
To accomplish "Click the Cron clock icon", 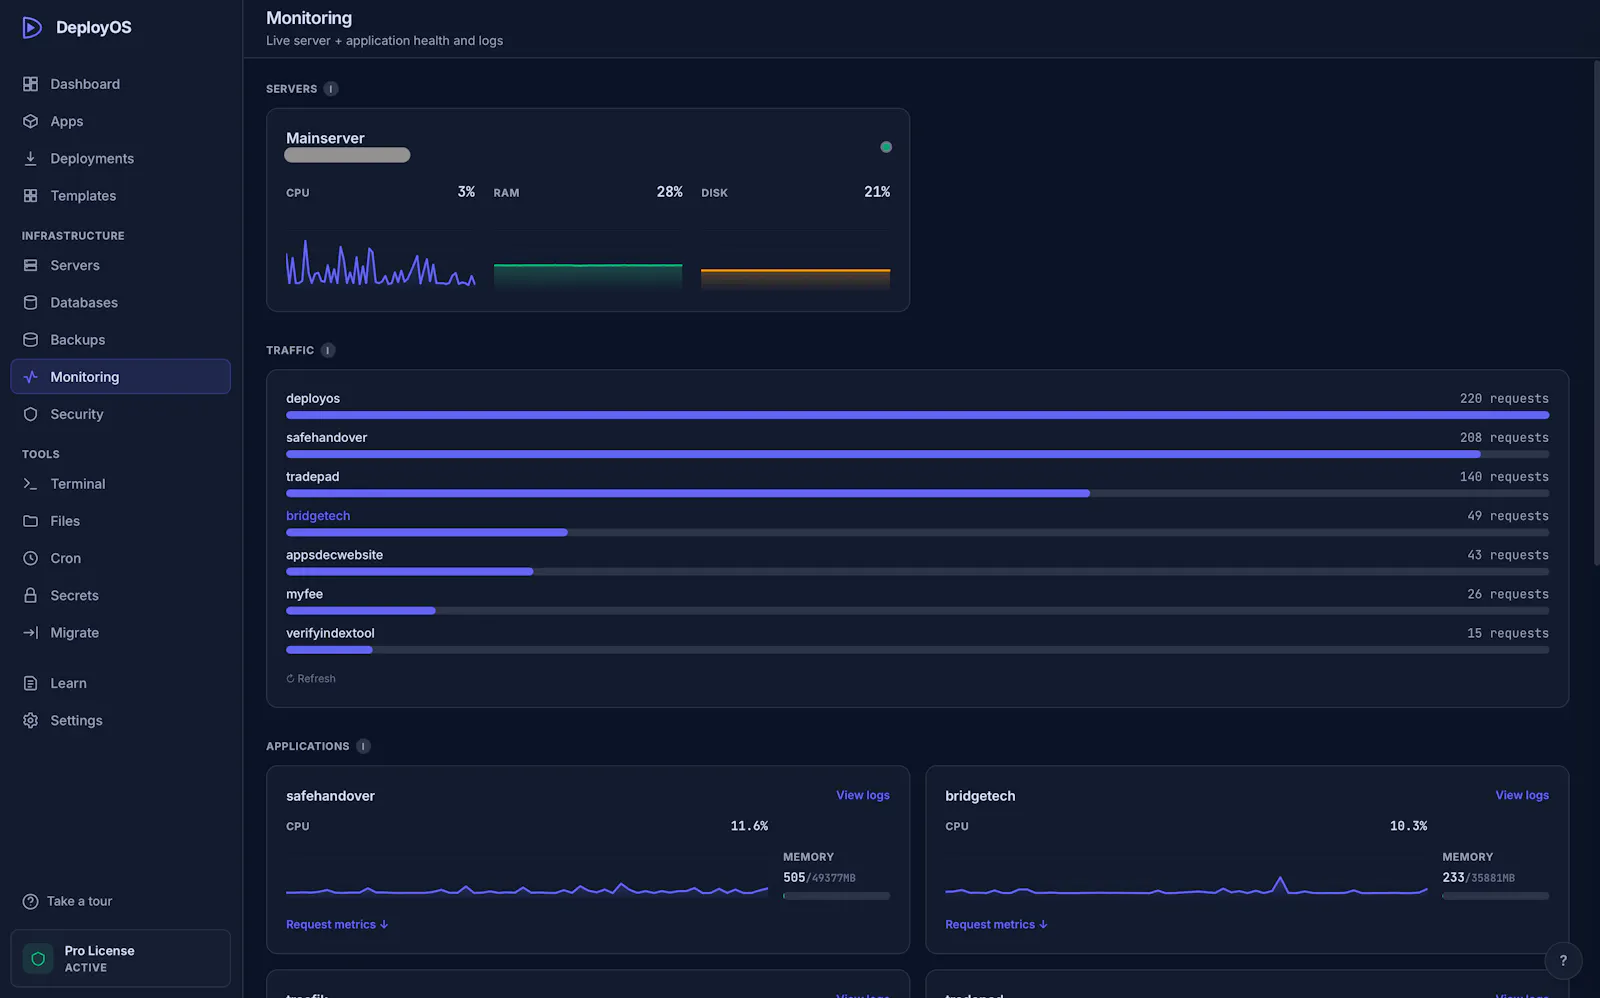I will pos(31,558).
